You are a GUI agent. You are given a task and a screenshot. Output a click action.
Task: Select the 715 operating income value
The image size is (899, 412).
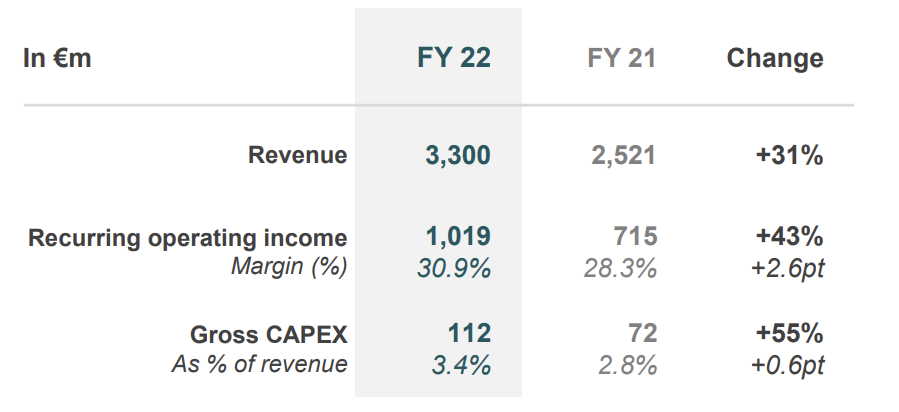636,237
